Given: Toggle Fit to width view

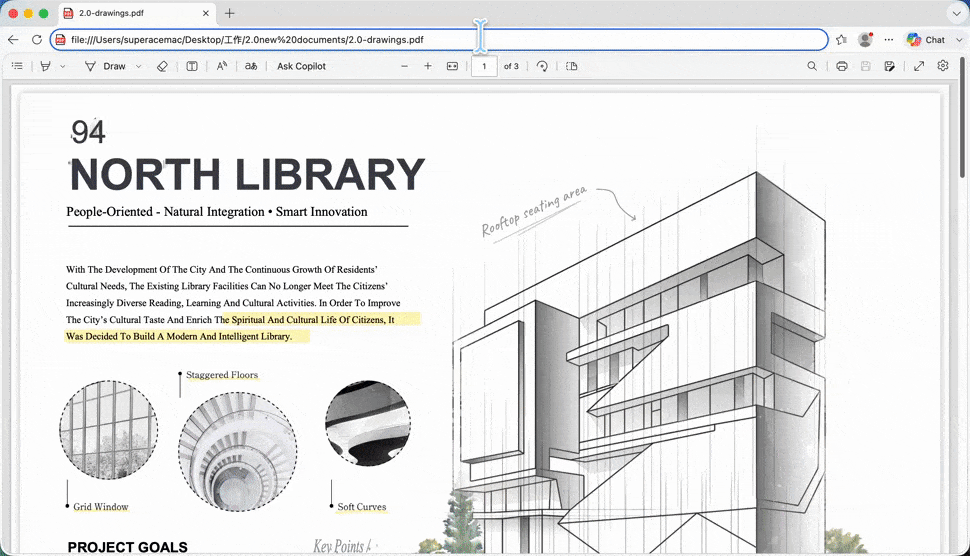Looking at the screenshot, I should point(452,66).
